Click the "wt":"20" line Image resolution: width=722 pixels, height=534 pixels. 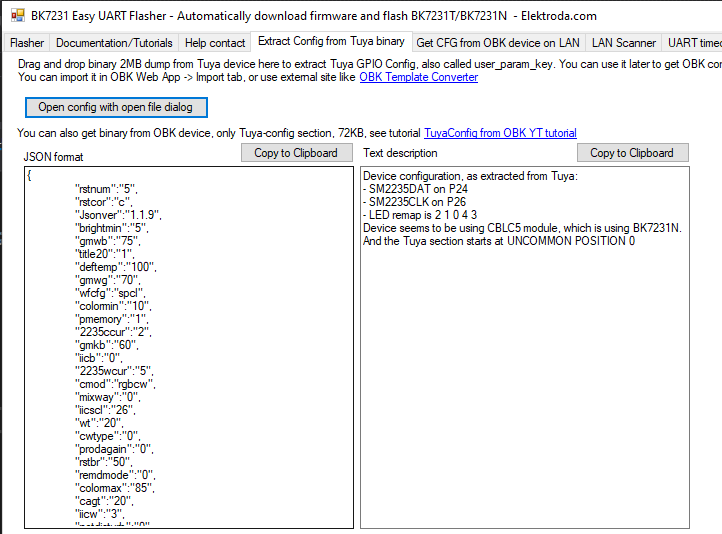(x=99, y=423)
